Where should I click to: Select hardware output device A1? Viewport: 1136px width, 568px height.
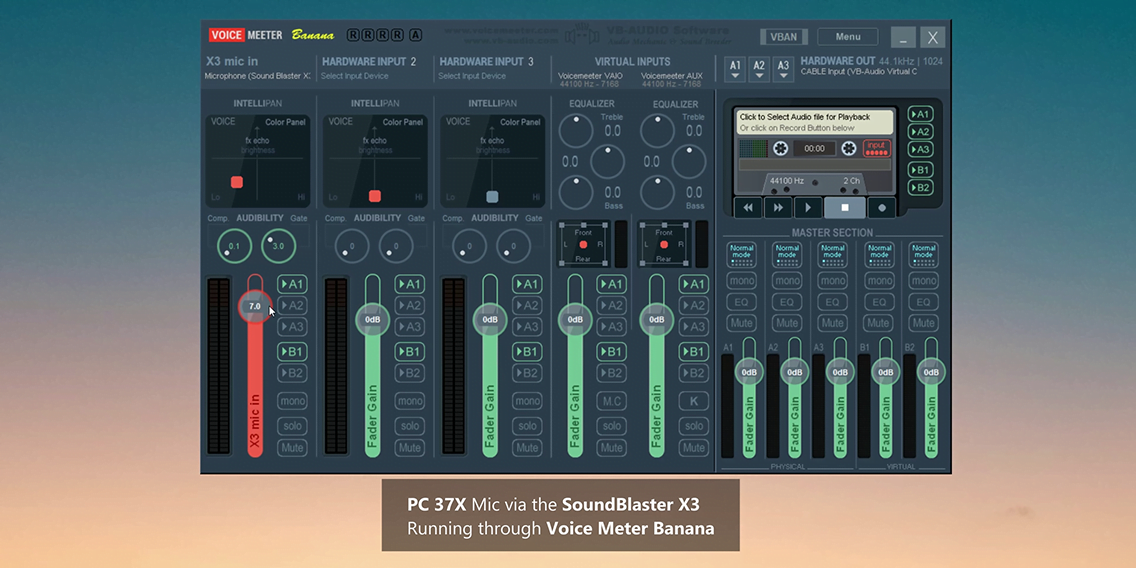click(735, 69)
